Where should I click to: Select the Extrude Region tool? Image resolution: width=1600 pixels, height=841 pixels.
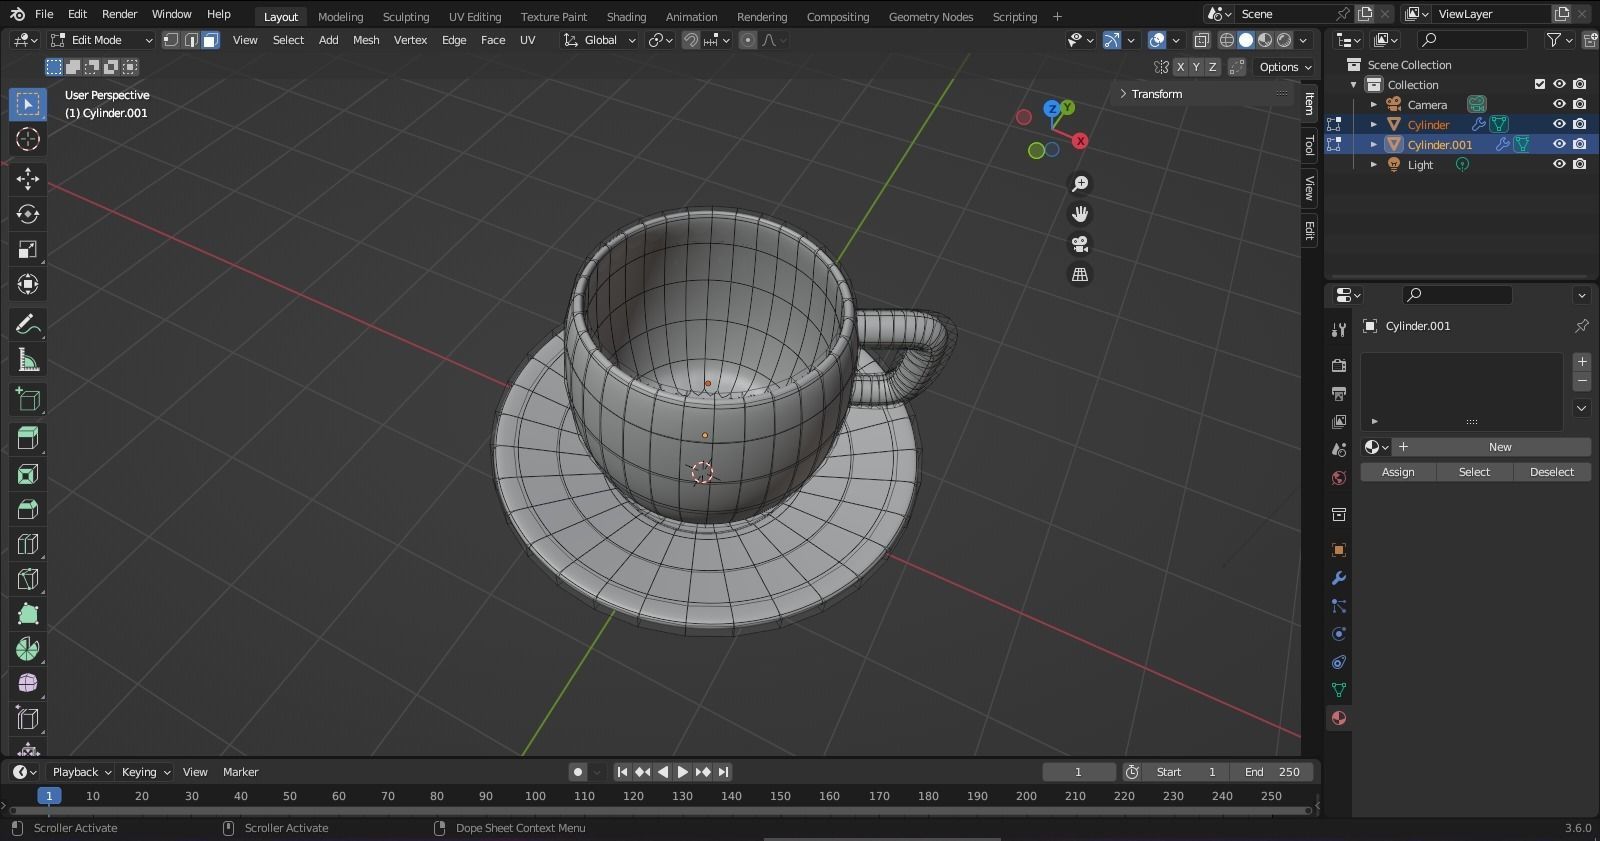click(28, 438)
